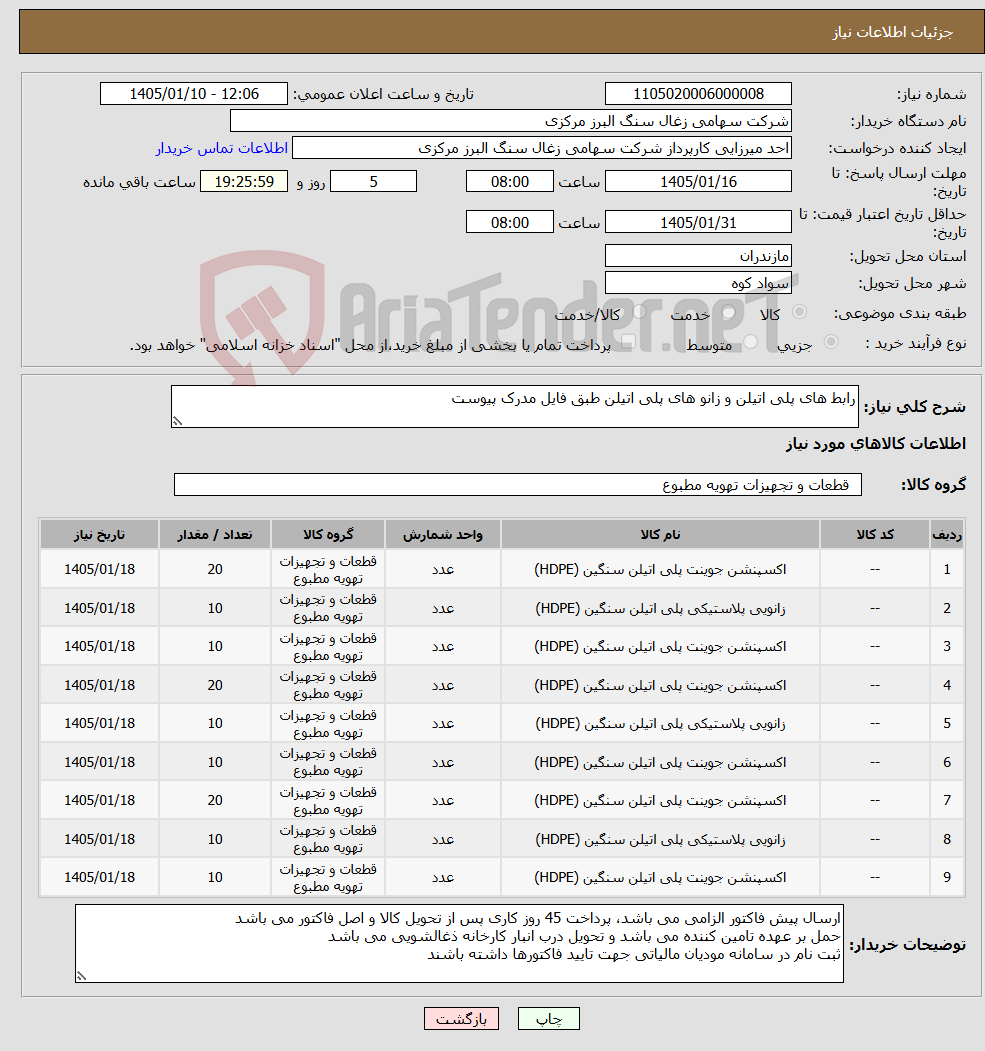Click the ردیف column header
This screenshot has height=1051, width=985.
(947, 534)
